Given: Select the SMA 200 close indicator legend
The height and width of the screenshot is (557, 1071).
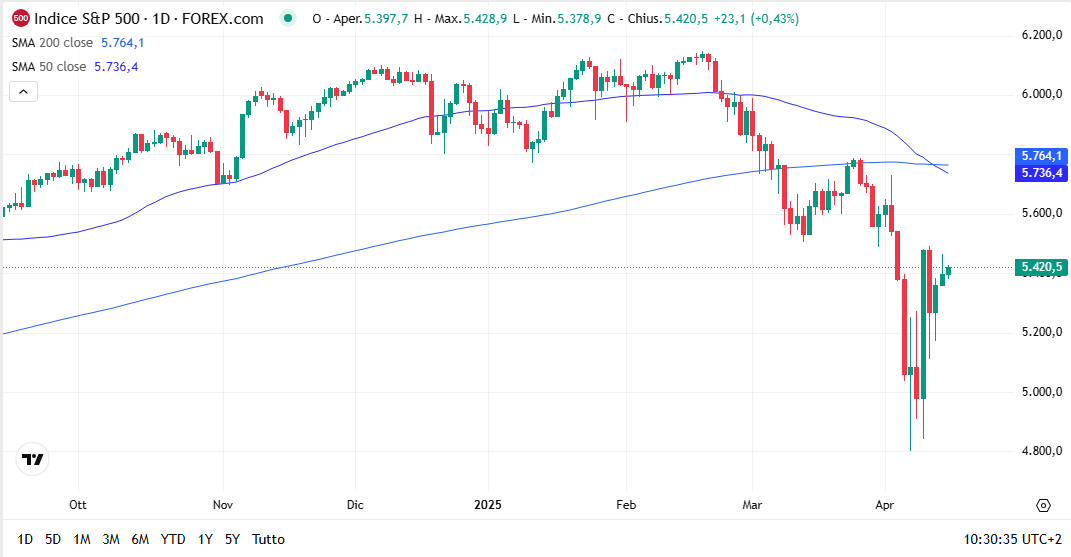Looking at the screenshot, I should (x=52, y=42).
